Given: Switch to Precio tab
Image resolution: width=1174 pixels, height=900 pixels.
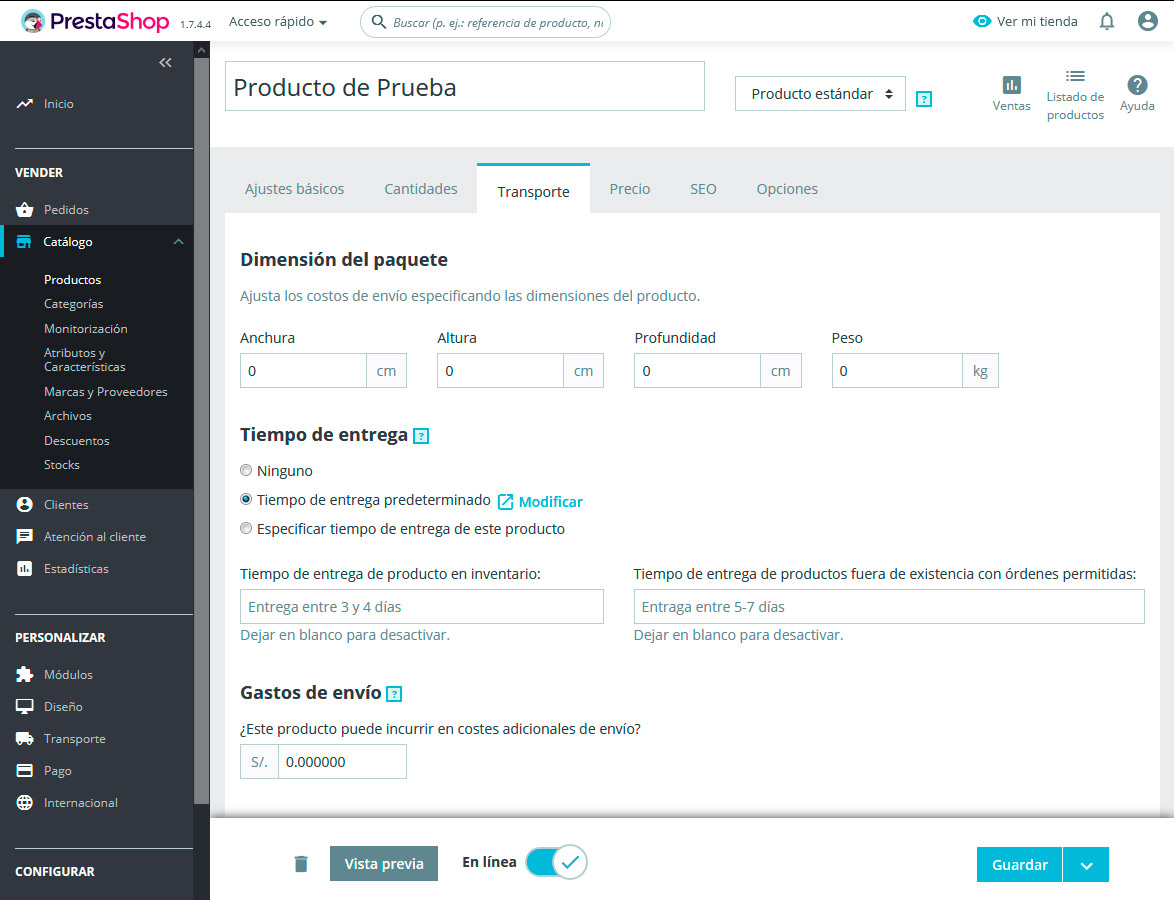Looking at the screenshot, I should 630,189.
